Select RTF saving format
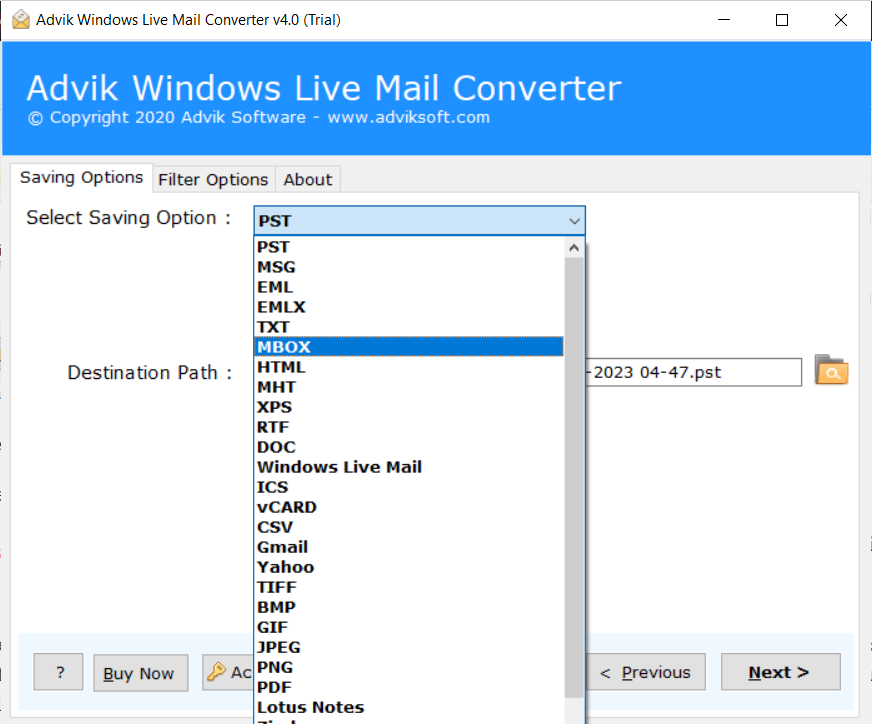Viewport: 872px width, 724px height. click(x=409, y=427)
